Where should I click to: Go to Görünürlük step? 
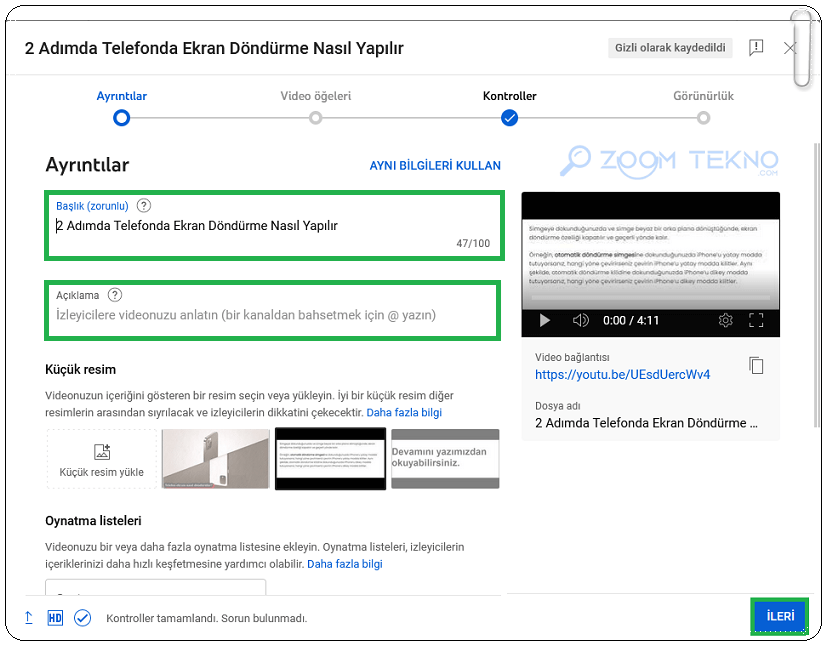click(x=703, y=118)
